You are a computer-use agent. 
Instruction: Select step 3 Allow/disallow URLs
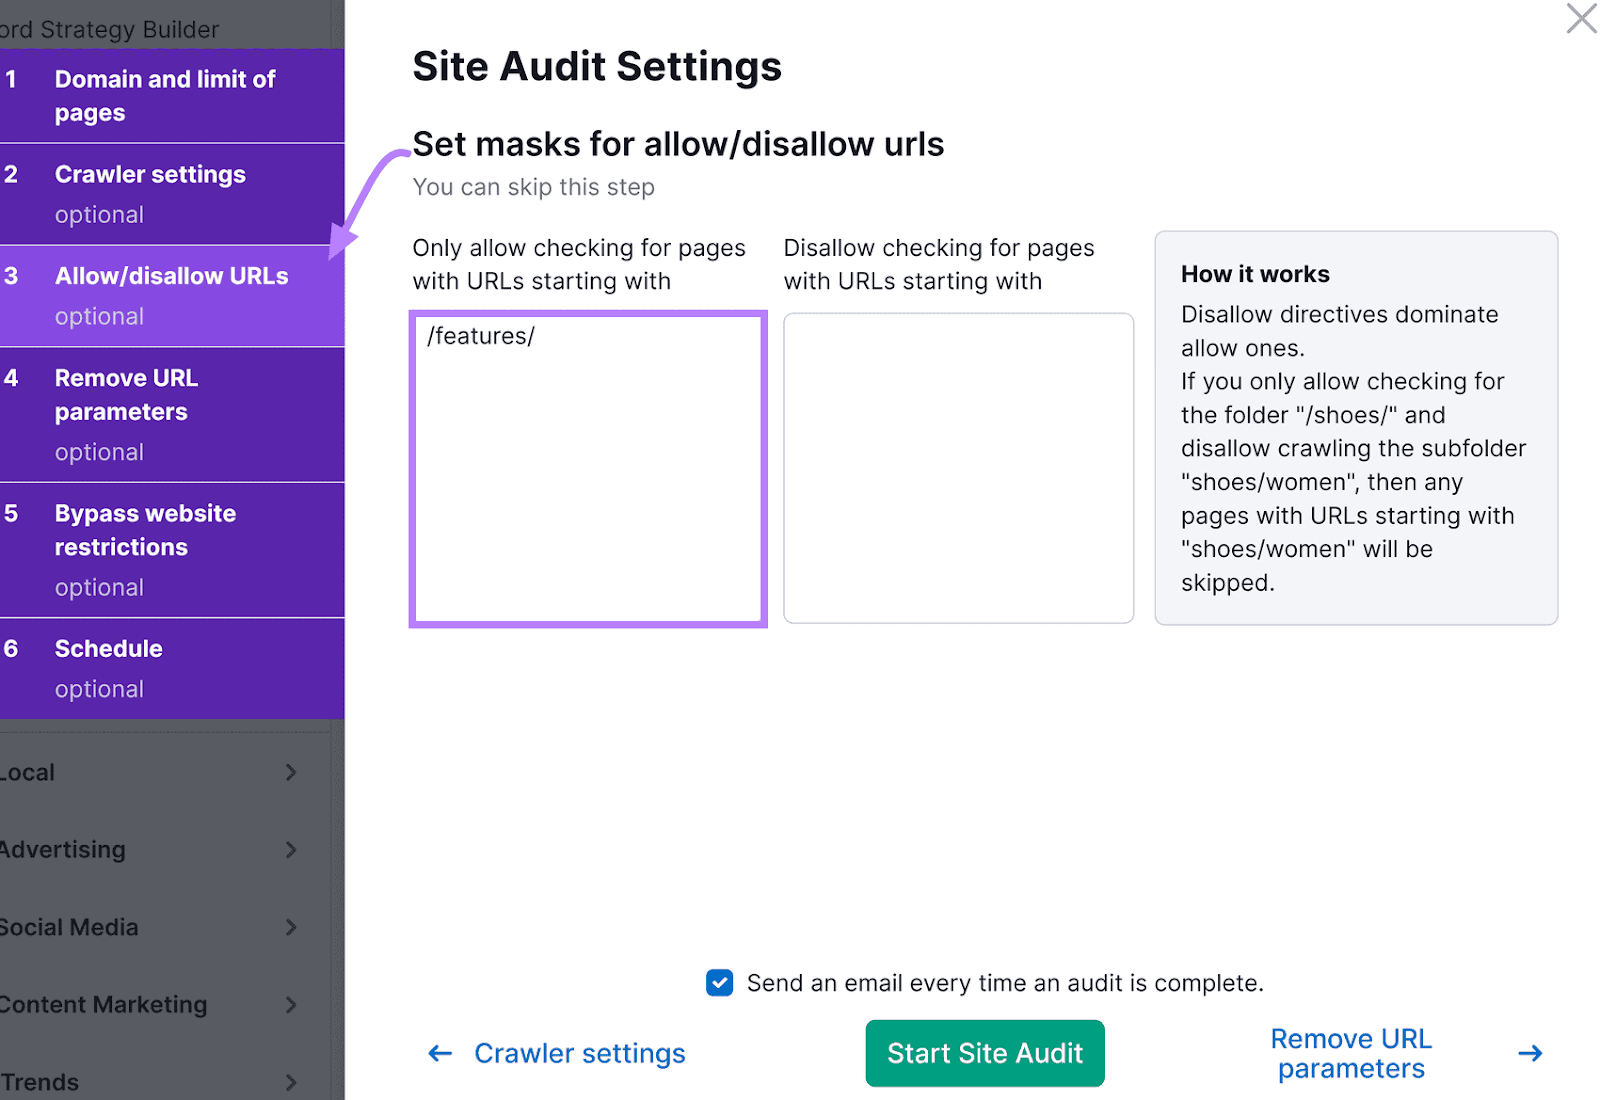click(170, 295)
